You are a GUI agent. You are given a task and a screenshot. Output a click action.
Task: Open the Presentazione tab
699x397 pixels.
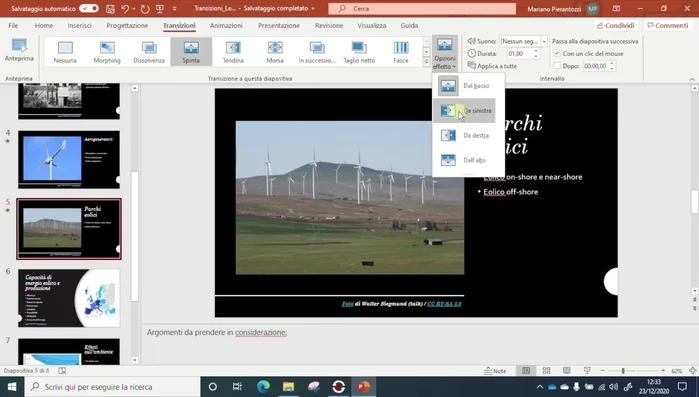[279, 25]
